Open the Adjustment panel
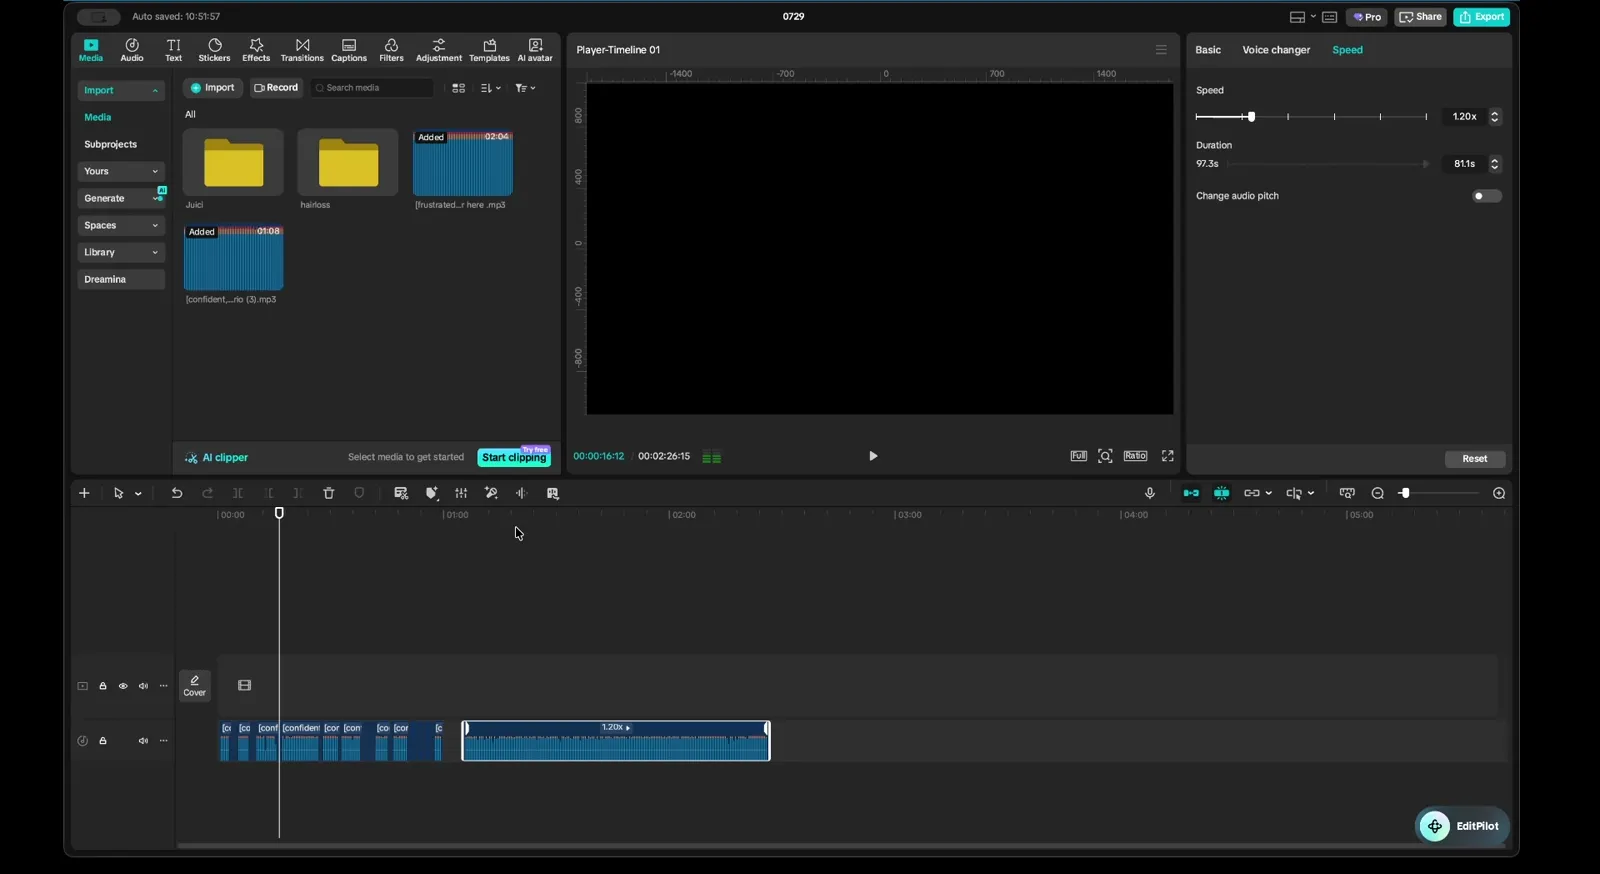This screenshot has height=874, width=1600. 439,50
